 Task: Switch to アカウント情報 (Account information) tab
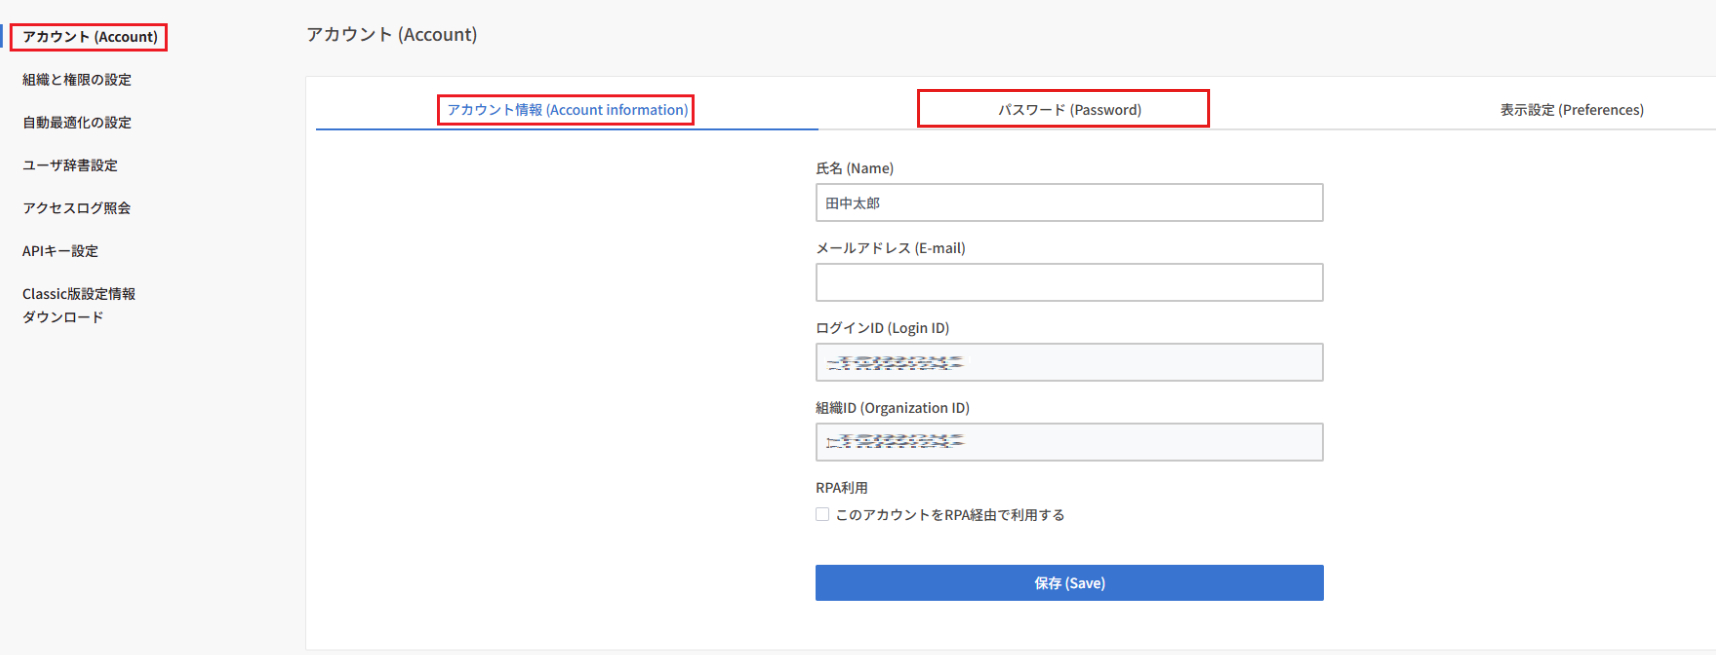pyautogui.click(x=567, y=110)
